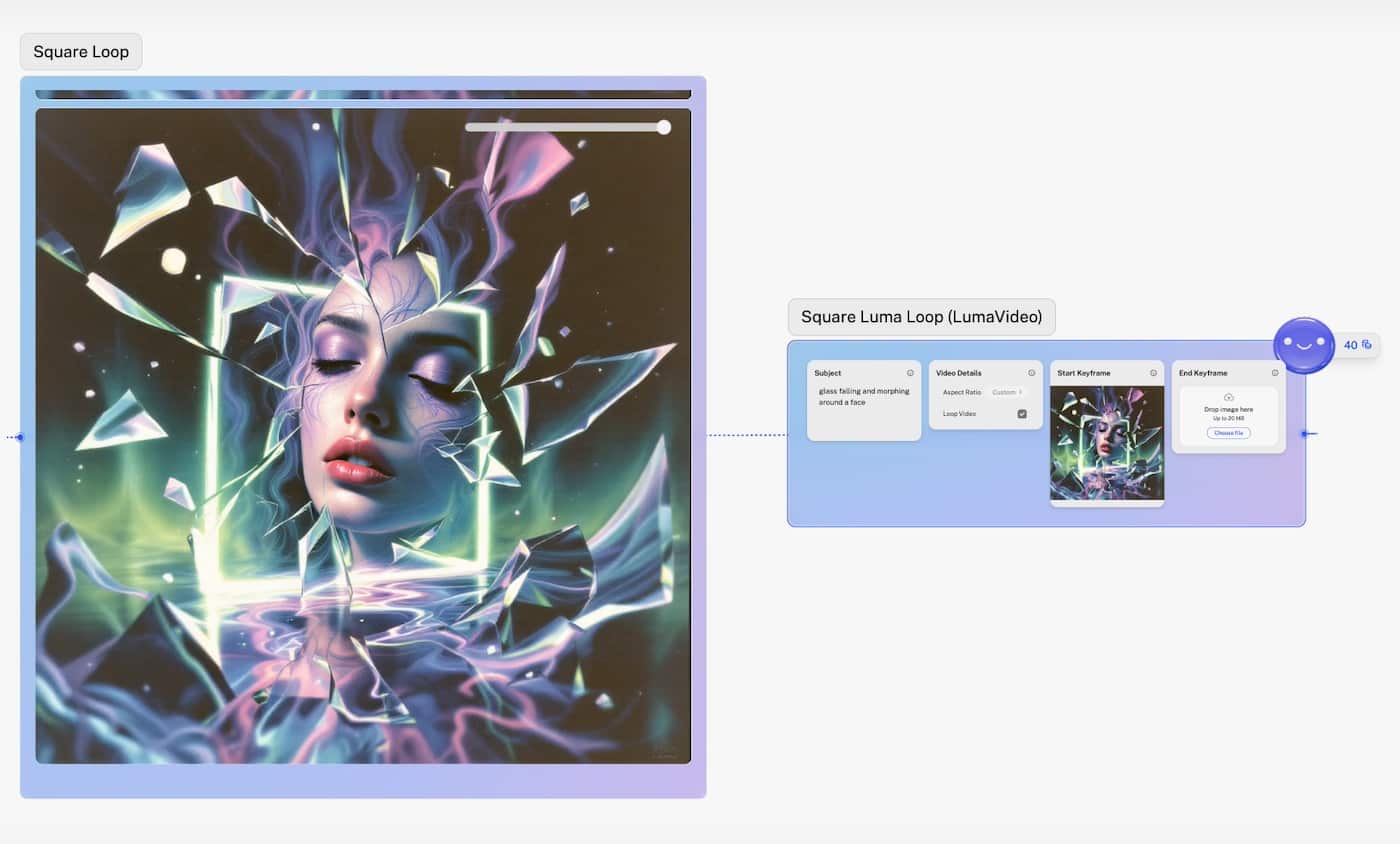Viewport: 1400px width, 844px height.
Task: Select the blue smiley assistant avatar
Action: [x=1303, y=345]
